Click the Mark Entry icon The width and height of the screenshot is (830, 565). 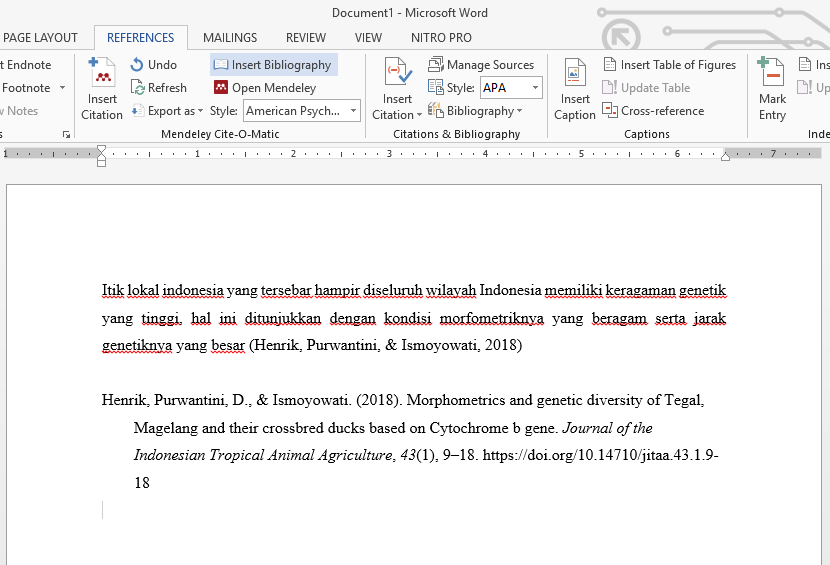tap(771, 71)
